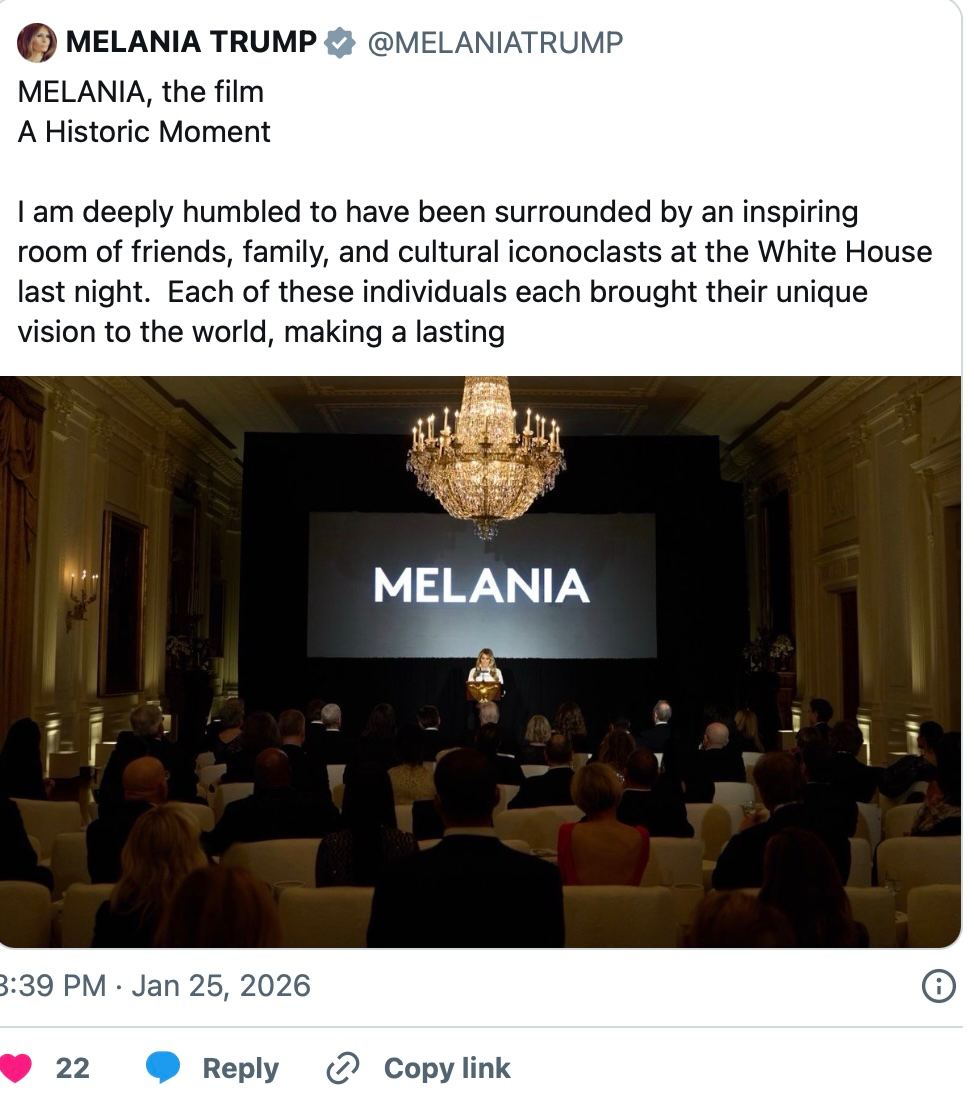Like the tweet with the heart icon
Screen dimensions: 974x1098
coord(13,1067)
